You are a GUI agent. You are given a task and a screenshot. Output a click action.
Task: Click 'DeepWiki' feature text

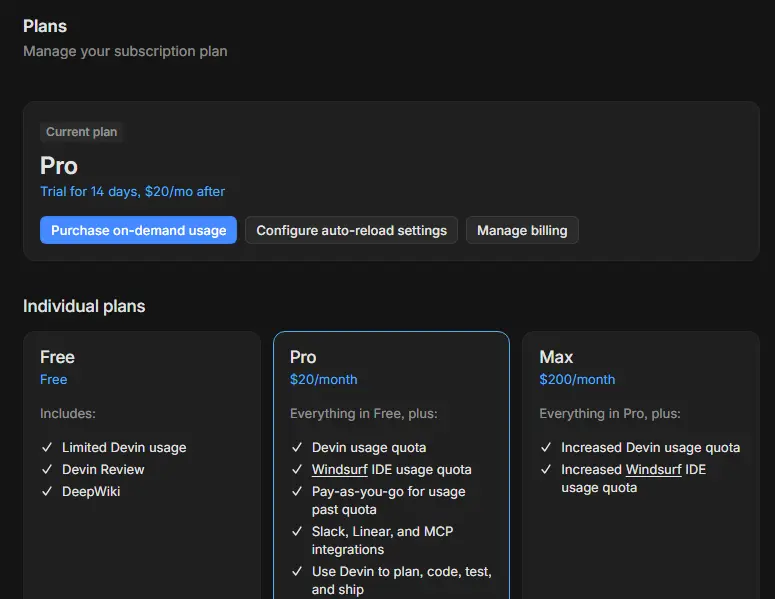tap(91, 492)
